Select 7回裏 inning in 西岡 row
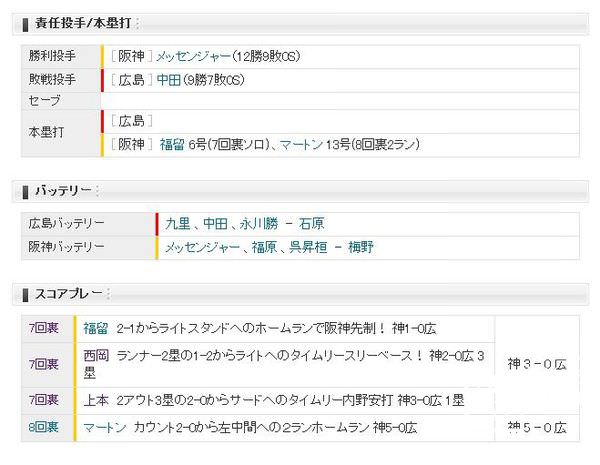Screen dimensions: 600x465 click(44, 364)
